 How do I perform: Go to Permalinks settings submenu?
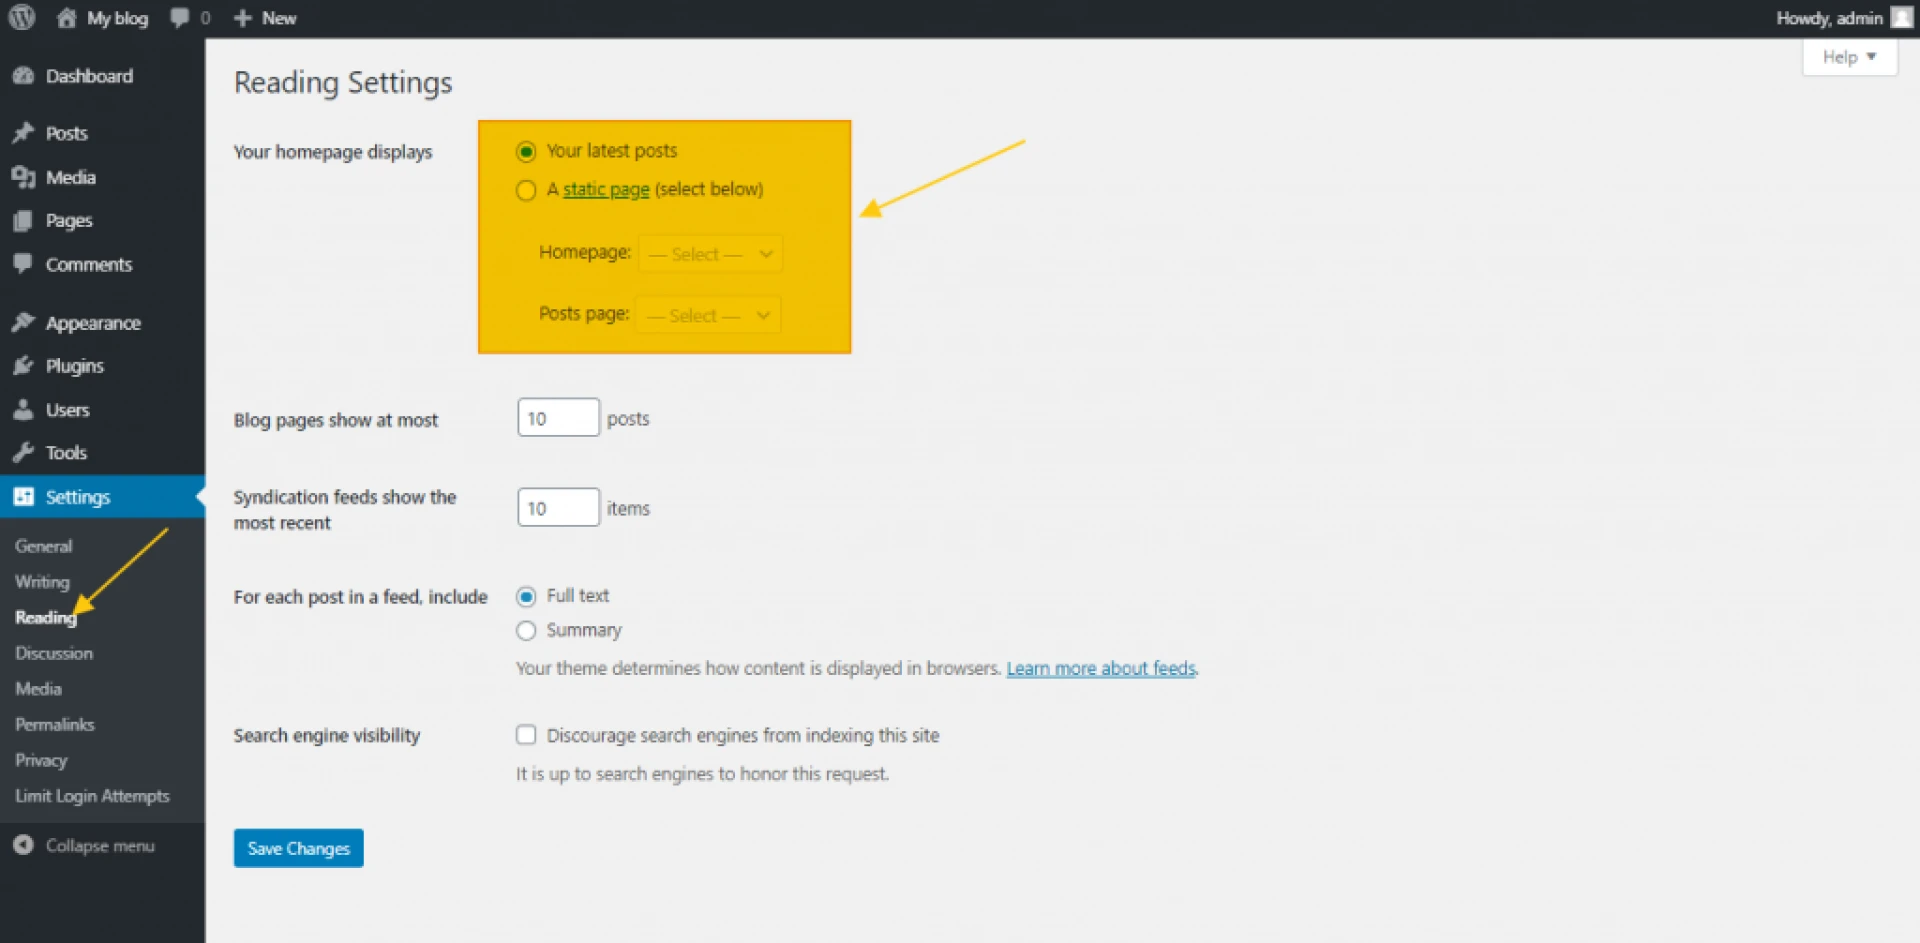pos(55,725)
